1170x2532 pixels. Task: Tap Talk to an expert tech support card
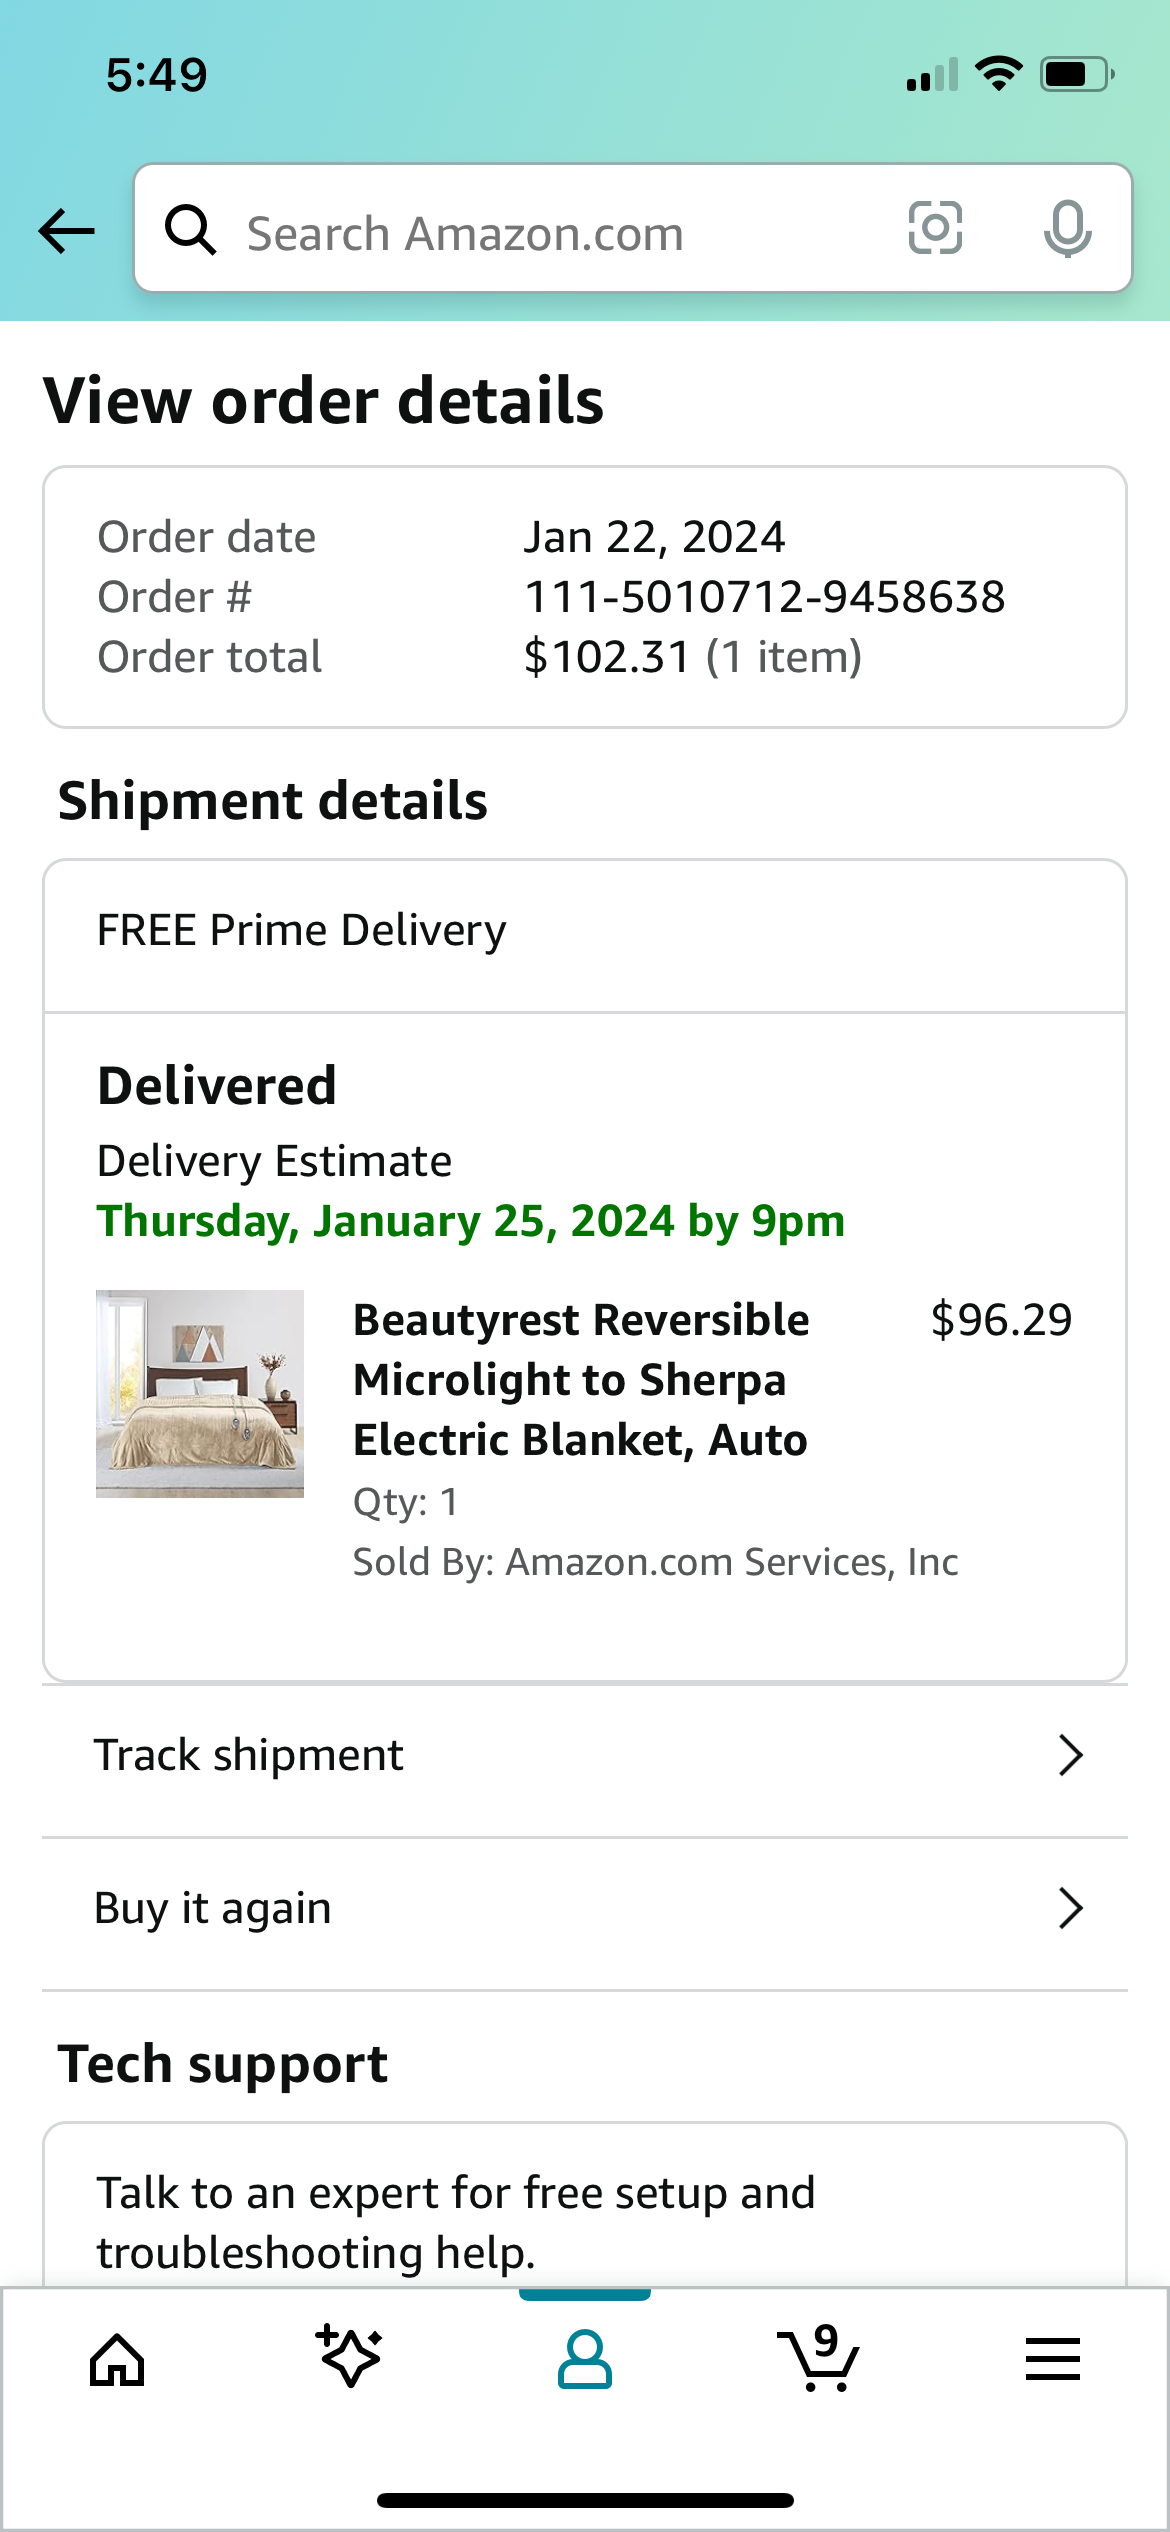[585, 2206]
